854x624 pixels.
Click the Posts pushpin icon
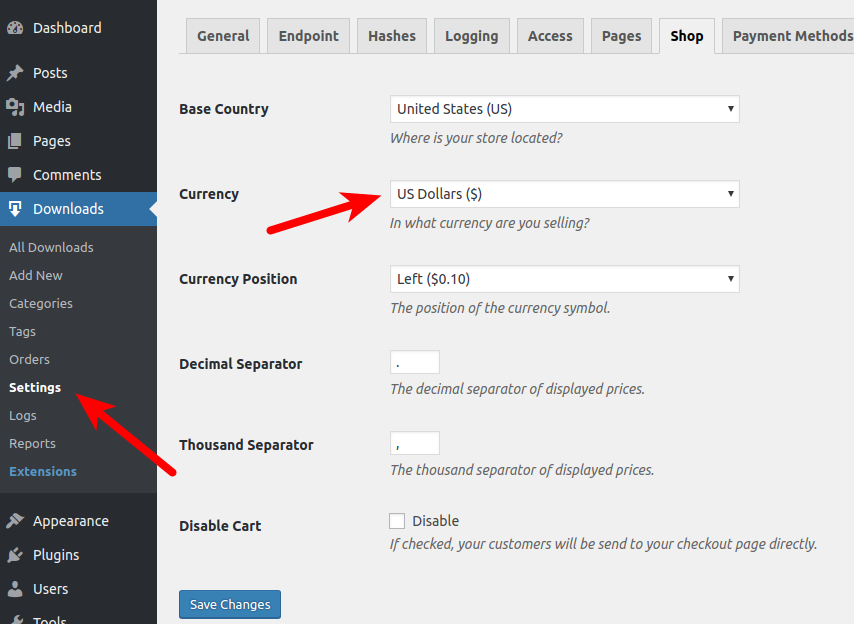click(15, 73)
